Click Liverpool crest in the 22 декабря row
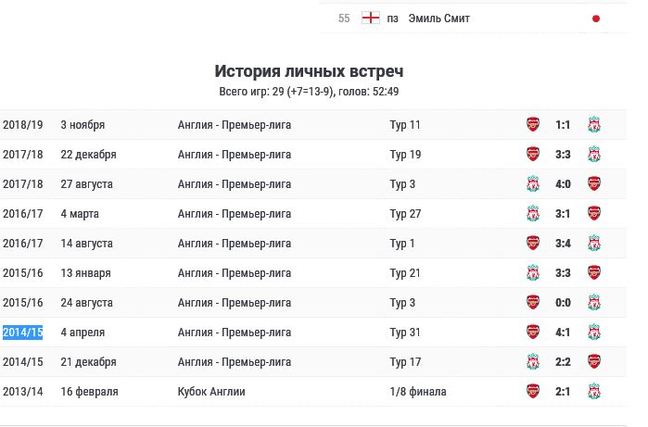Screen dimensions: 648x427 point(593,155)
